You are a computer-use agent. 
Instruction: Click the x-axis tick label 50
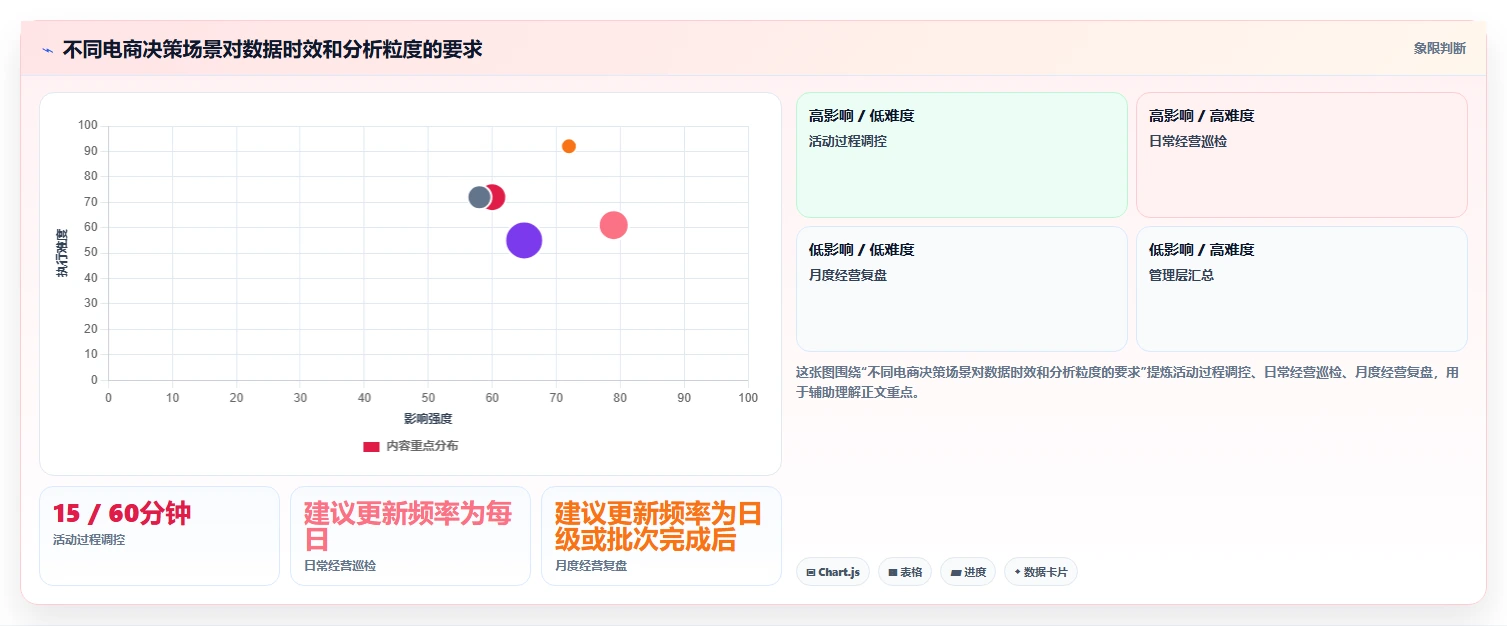click(428, 398)
